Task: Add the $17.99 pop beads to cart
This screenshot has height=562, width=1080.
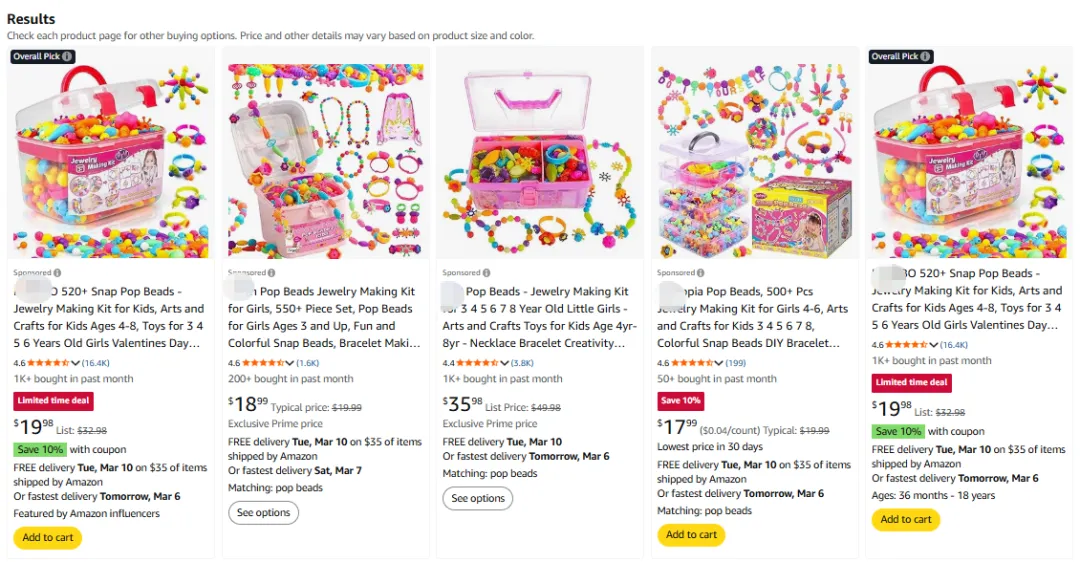Action: [x=691, y=534]
